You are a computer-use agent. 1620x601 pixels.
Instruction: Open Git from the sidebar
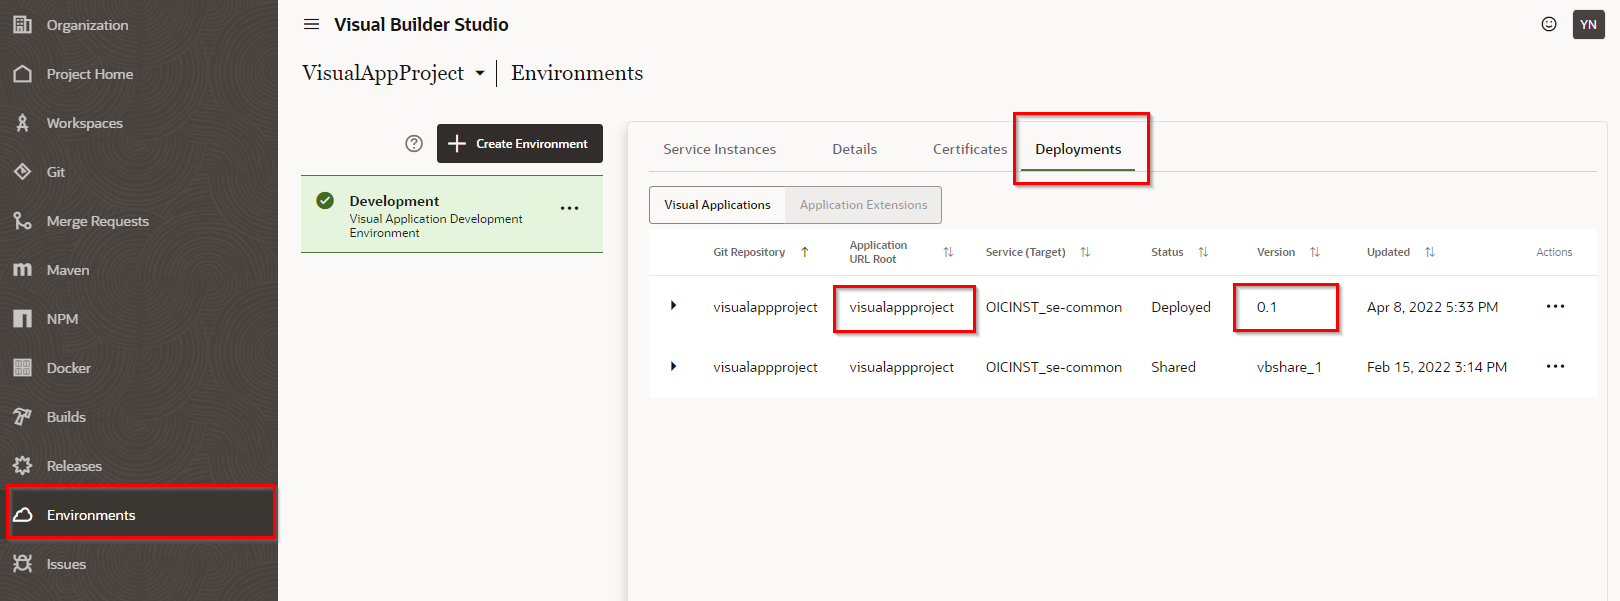point(56,172)
